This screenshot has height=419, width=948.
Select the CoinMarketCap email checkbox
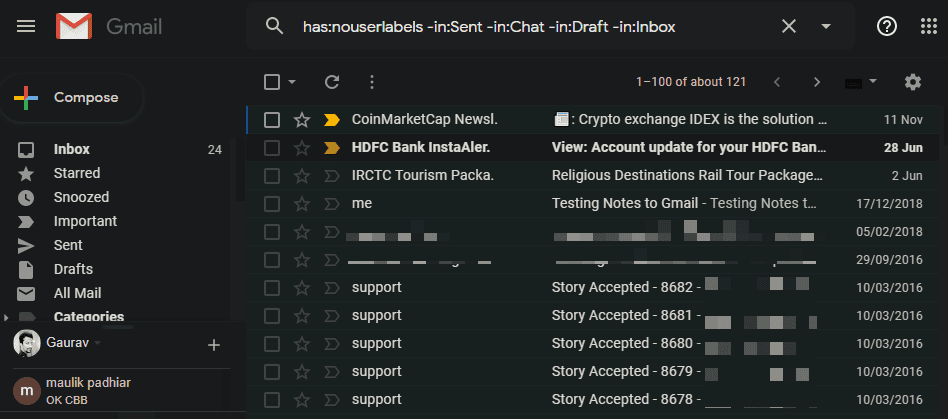272,120
